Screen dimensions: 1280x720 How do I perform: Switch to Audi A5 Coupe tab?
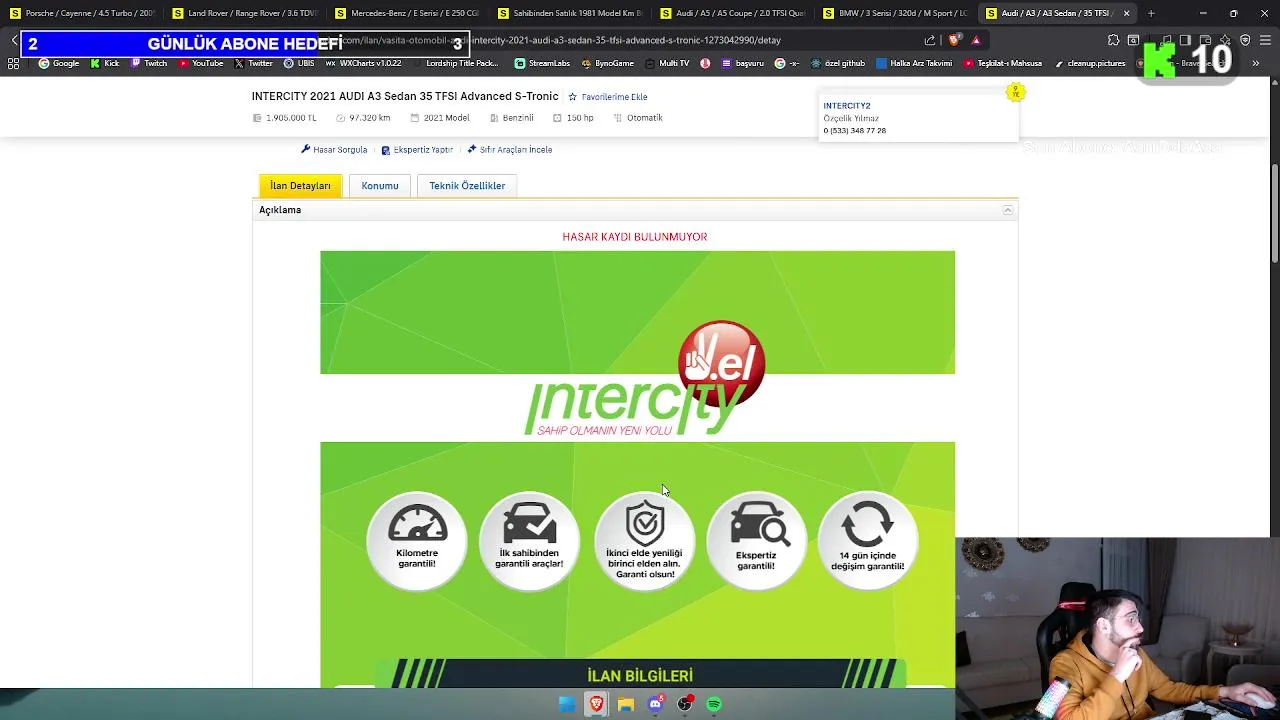(732, 13)
